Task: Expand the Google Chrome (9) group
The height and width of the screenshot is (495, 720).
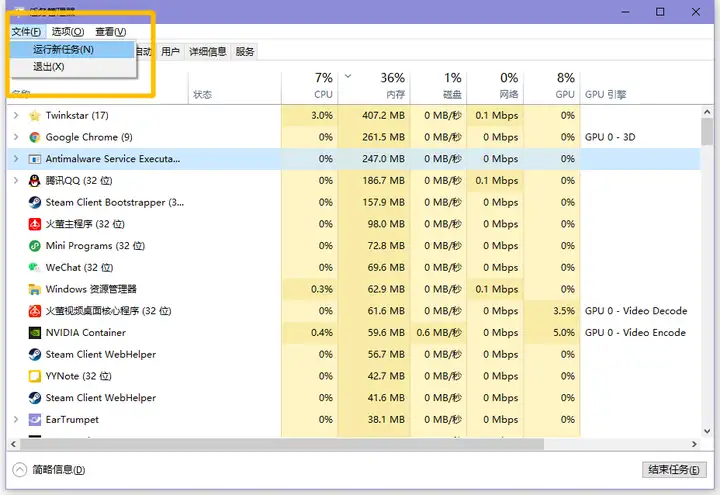Action: click(16, 137)
